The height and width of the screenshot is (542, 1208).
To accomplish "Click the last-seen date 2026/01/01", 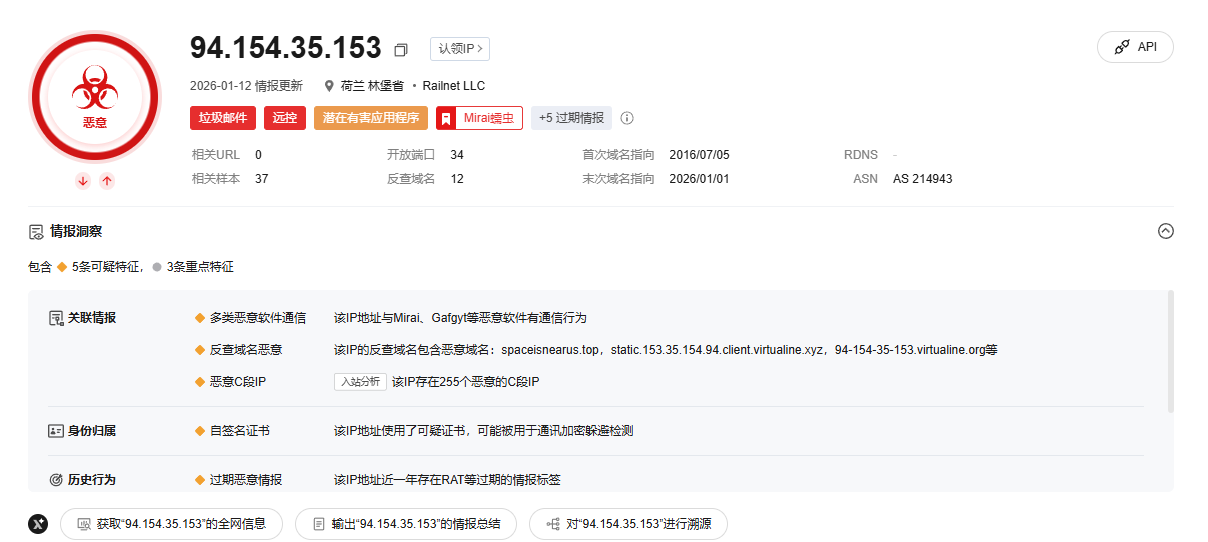I will 700,179.
